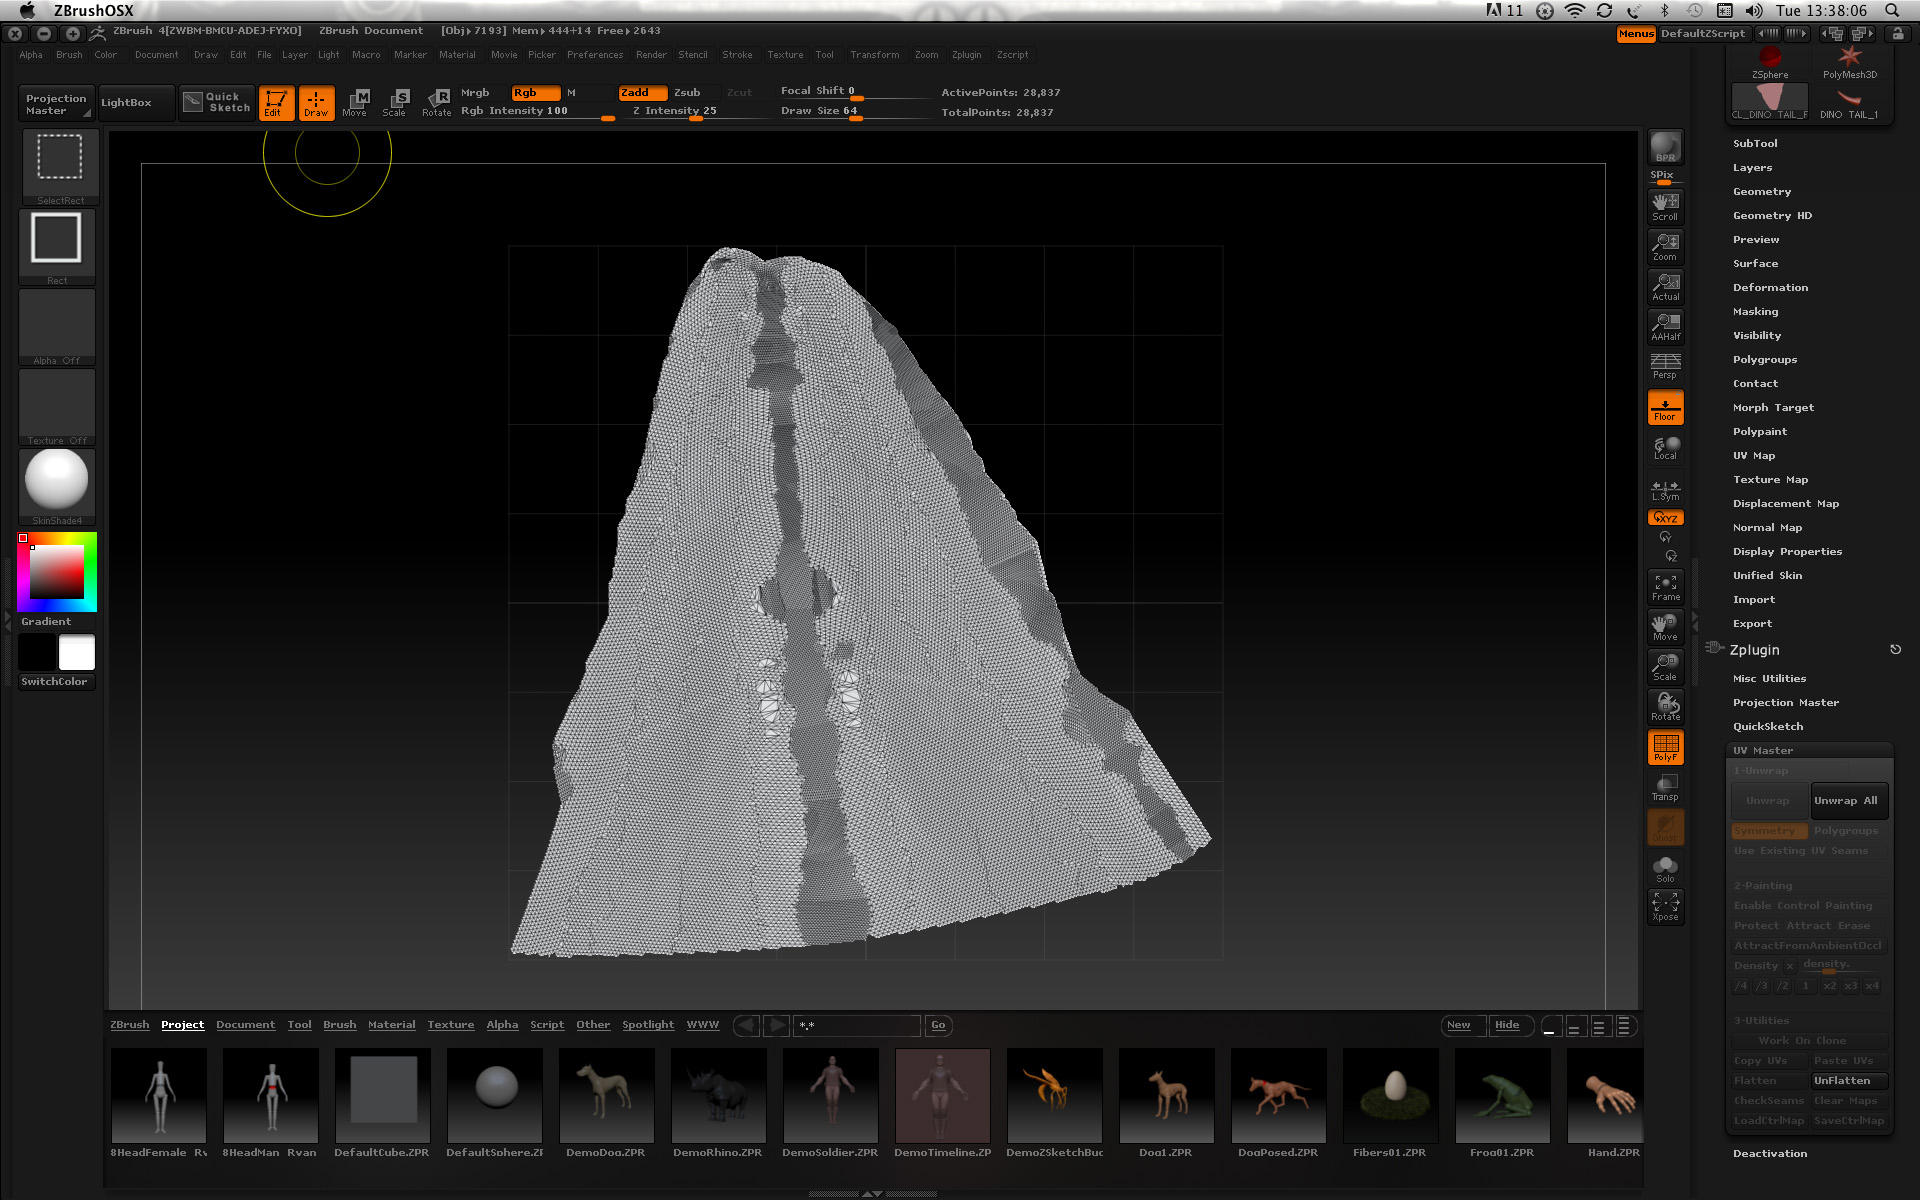Expand the Display Properties section

pyautogui.click(x=1787, y=552)
